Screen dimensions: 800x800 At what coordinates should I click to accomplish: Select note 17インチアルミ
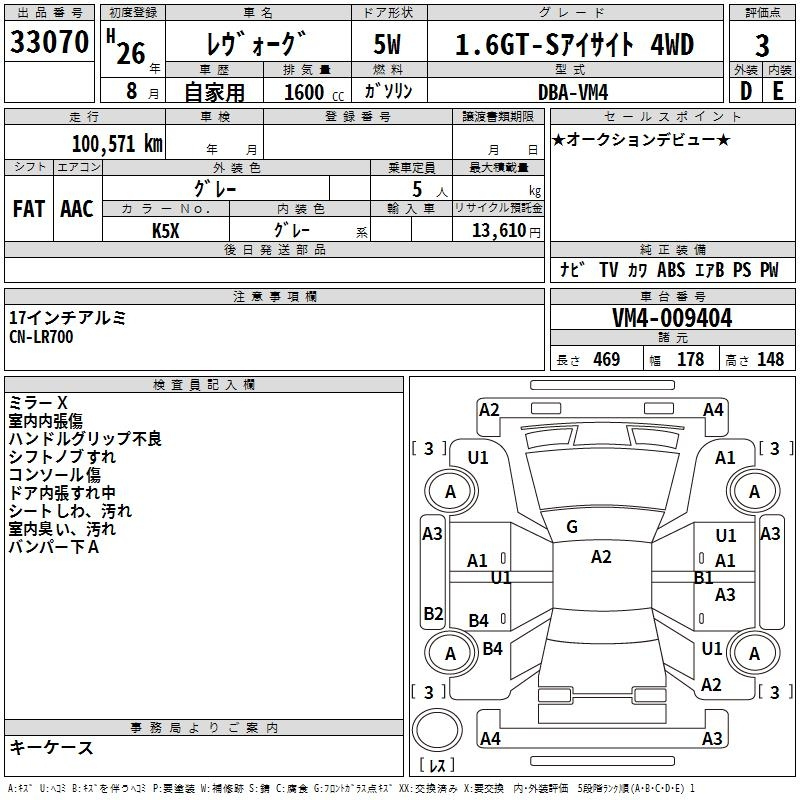67,318
